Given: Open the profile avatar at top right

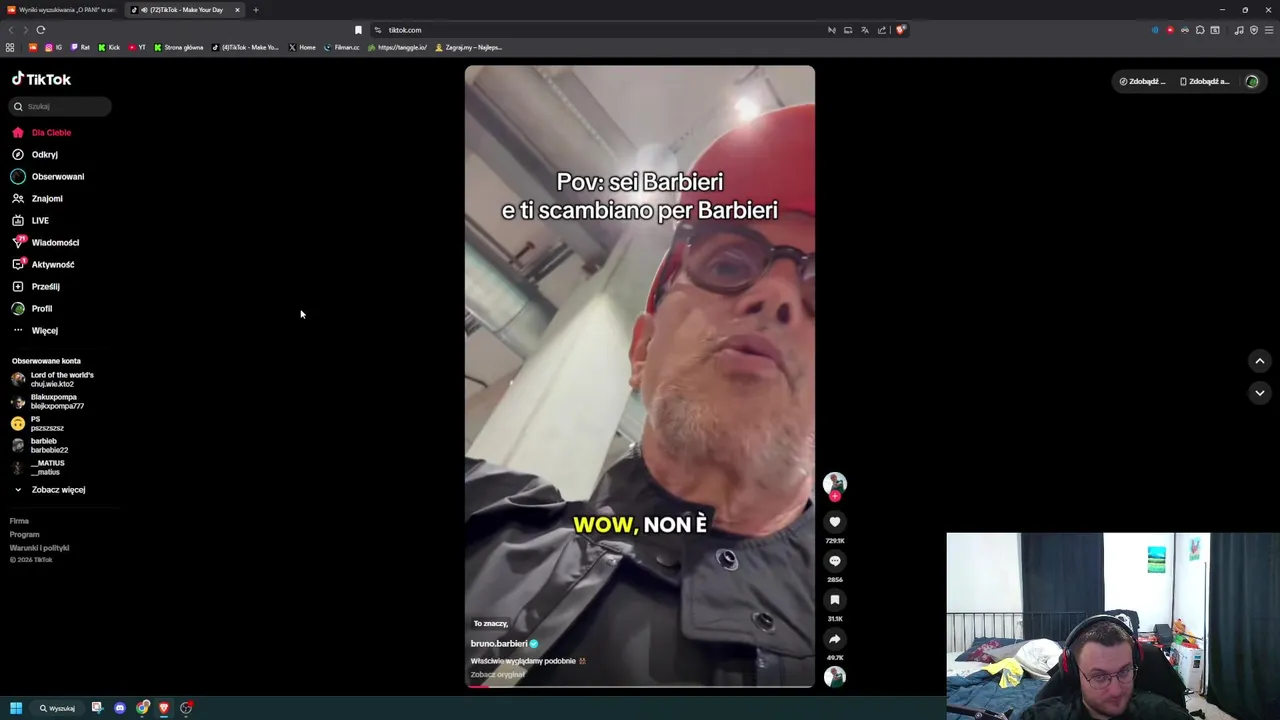Looking at the screenshot, I should pyautogui.click(x=1252, y=81).
